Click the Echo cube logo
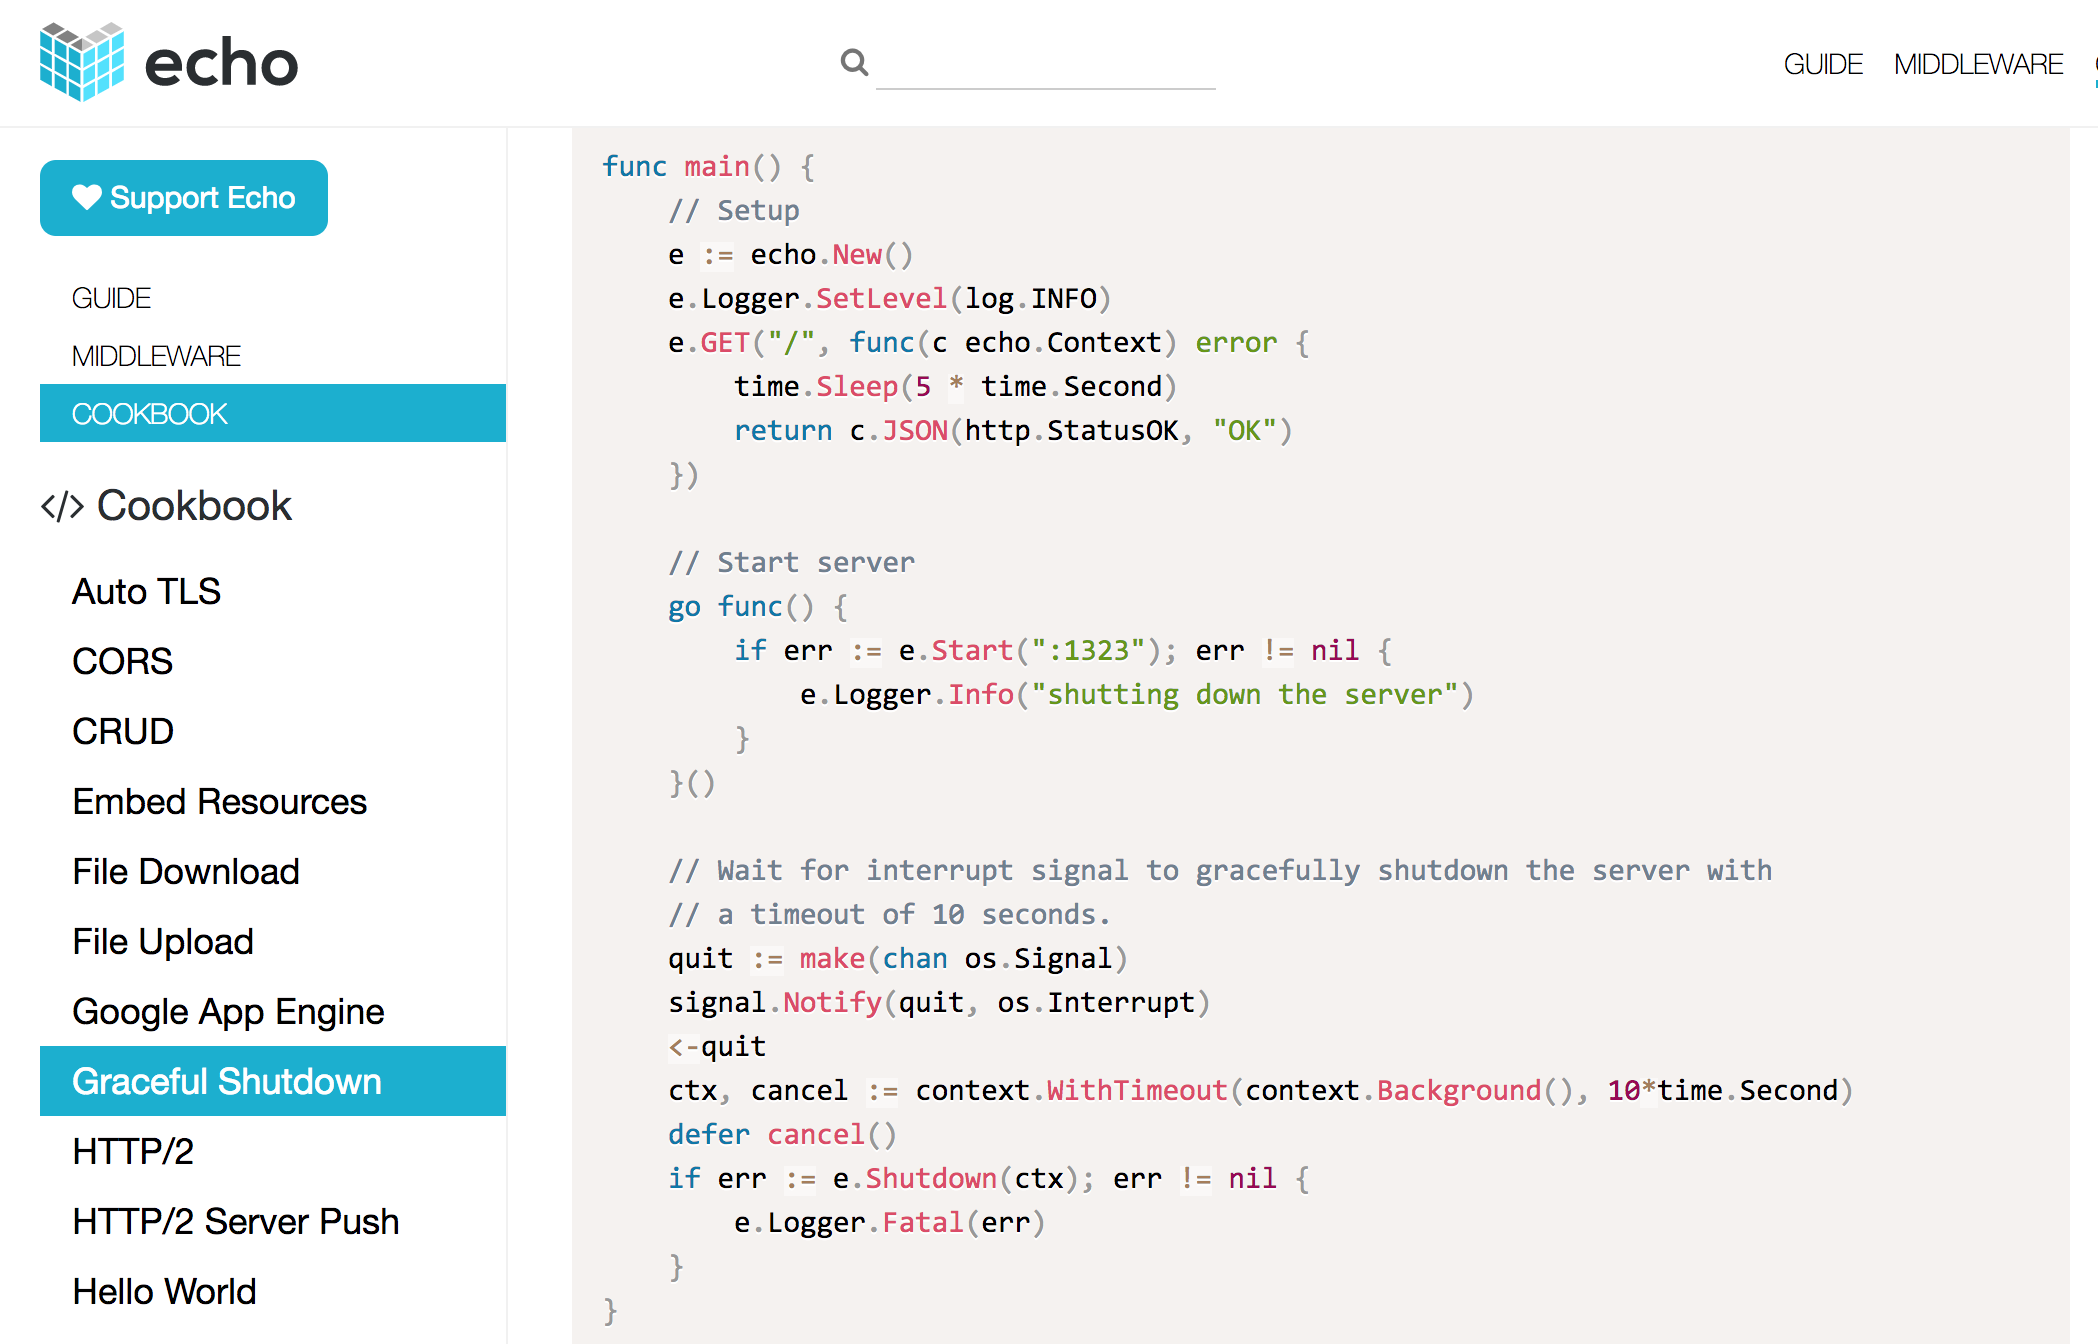Viewport: 2098px width, 1344px height. click(81, 62)
